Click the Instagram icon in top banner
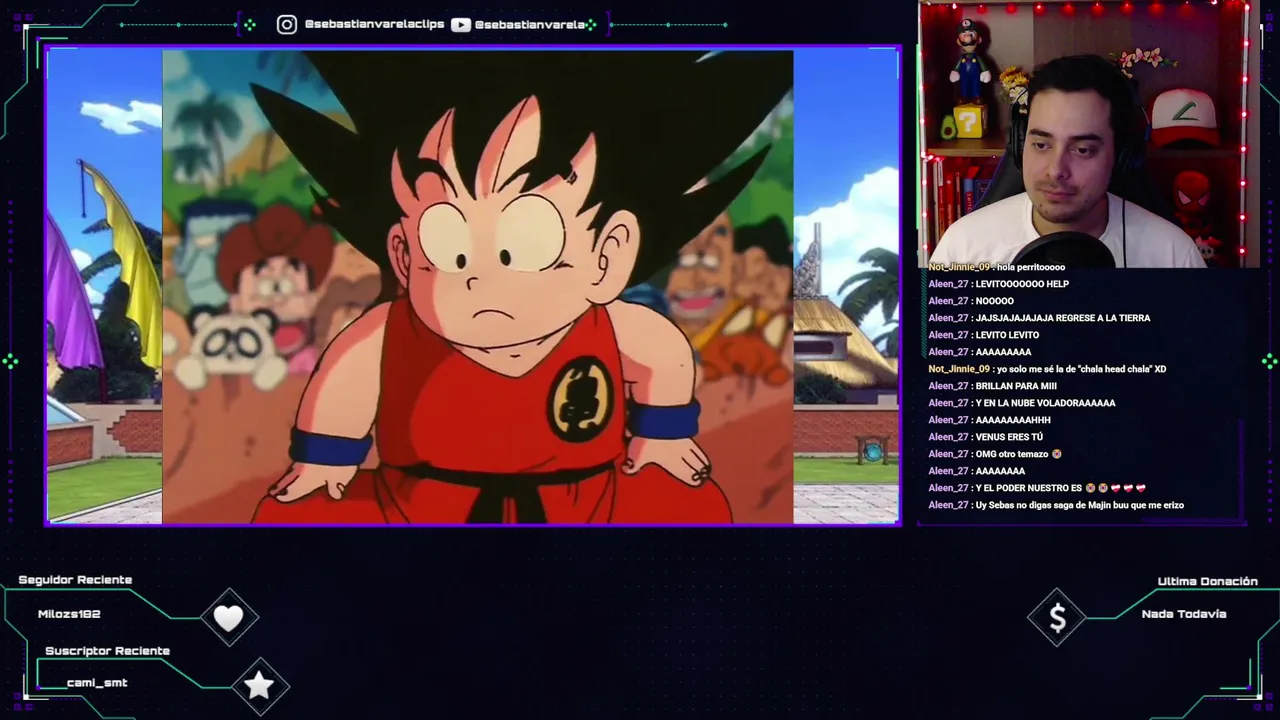This screenshot has height=720, width=1280. click(287, 24)
